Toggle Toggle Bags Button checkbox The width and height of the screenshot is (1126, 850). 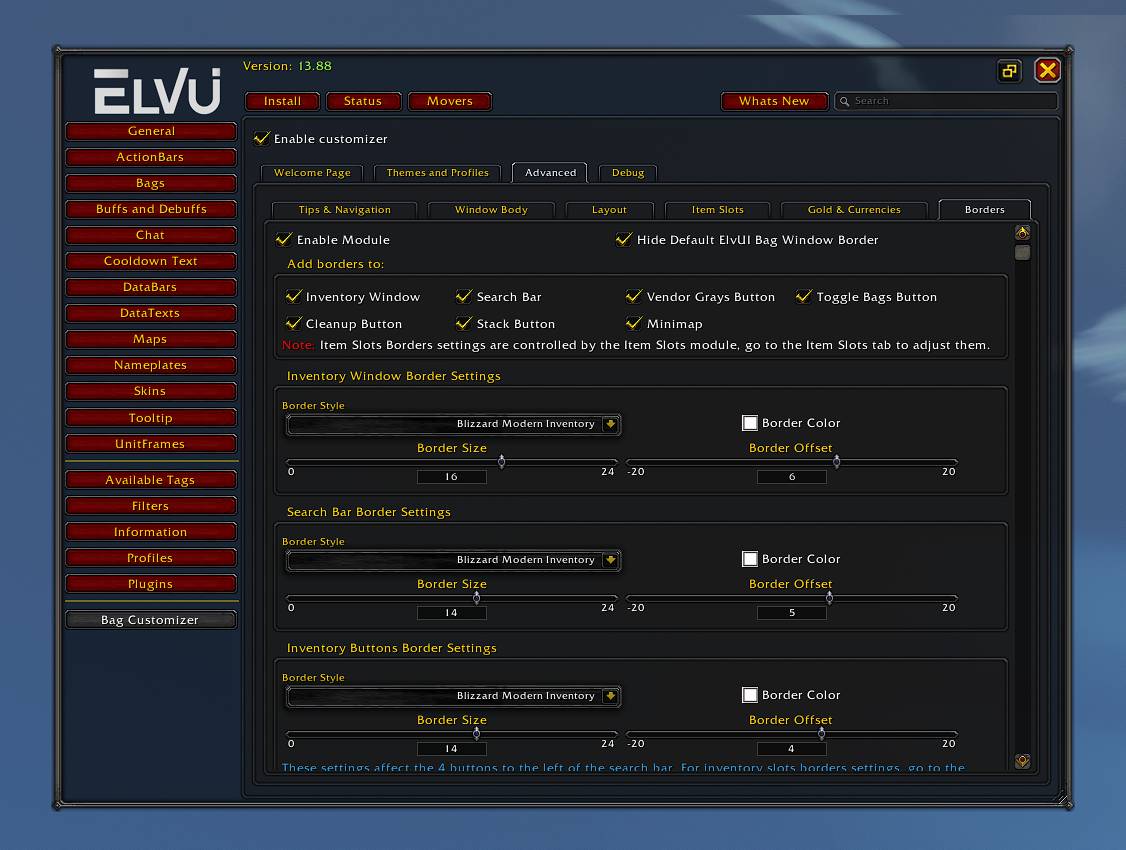click(x=804, y=296)
